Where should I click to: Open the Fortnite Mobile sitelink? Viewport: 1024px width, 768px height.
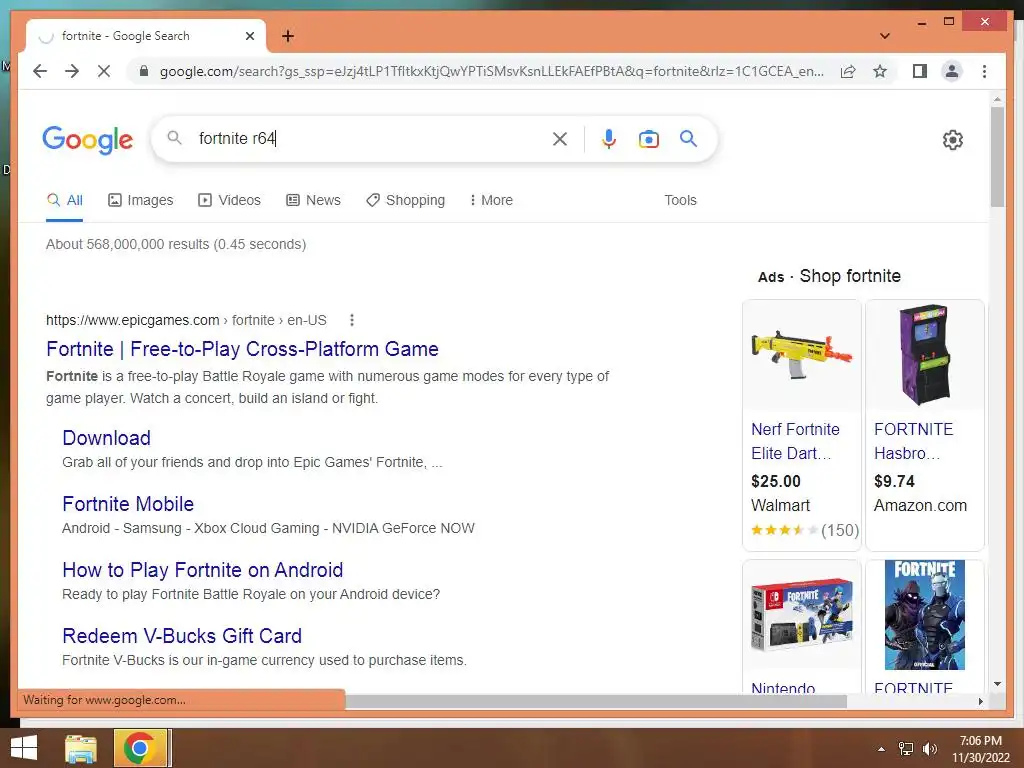click(128, 504)
